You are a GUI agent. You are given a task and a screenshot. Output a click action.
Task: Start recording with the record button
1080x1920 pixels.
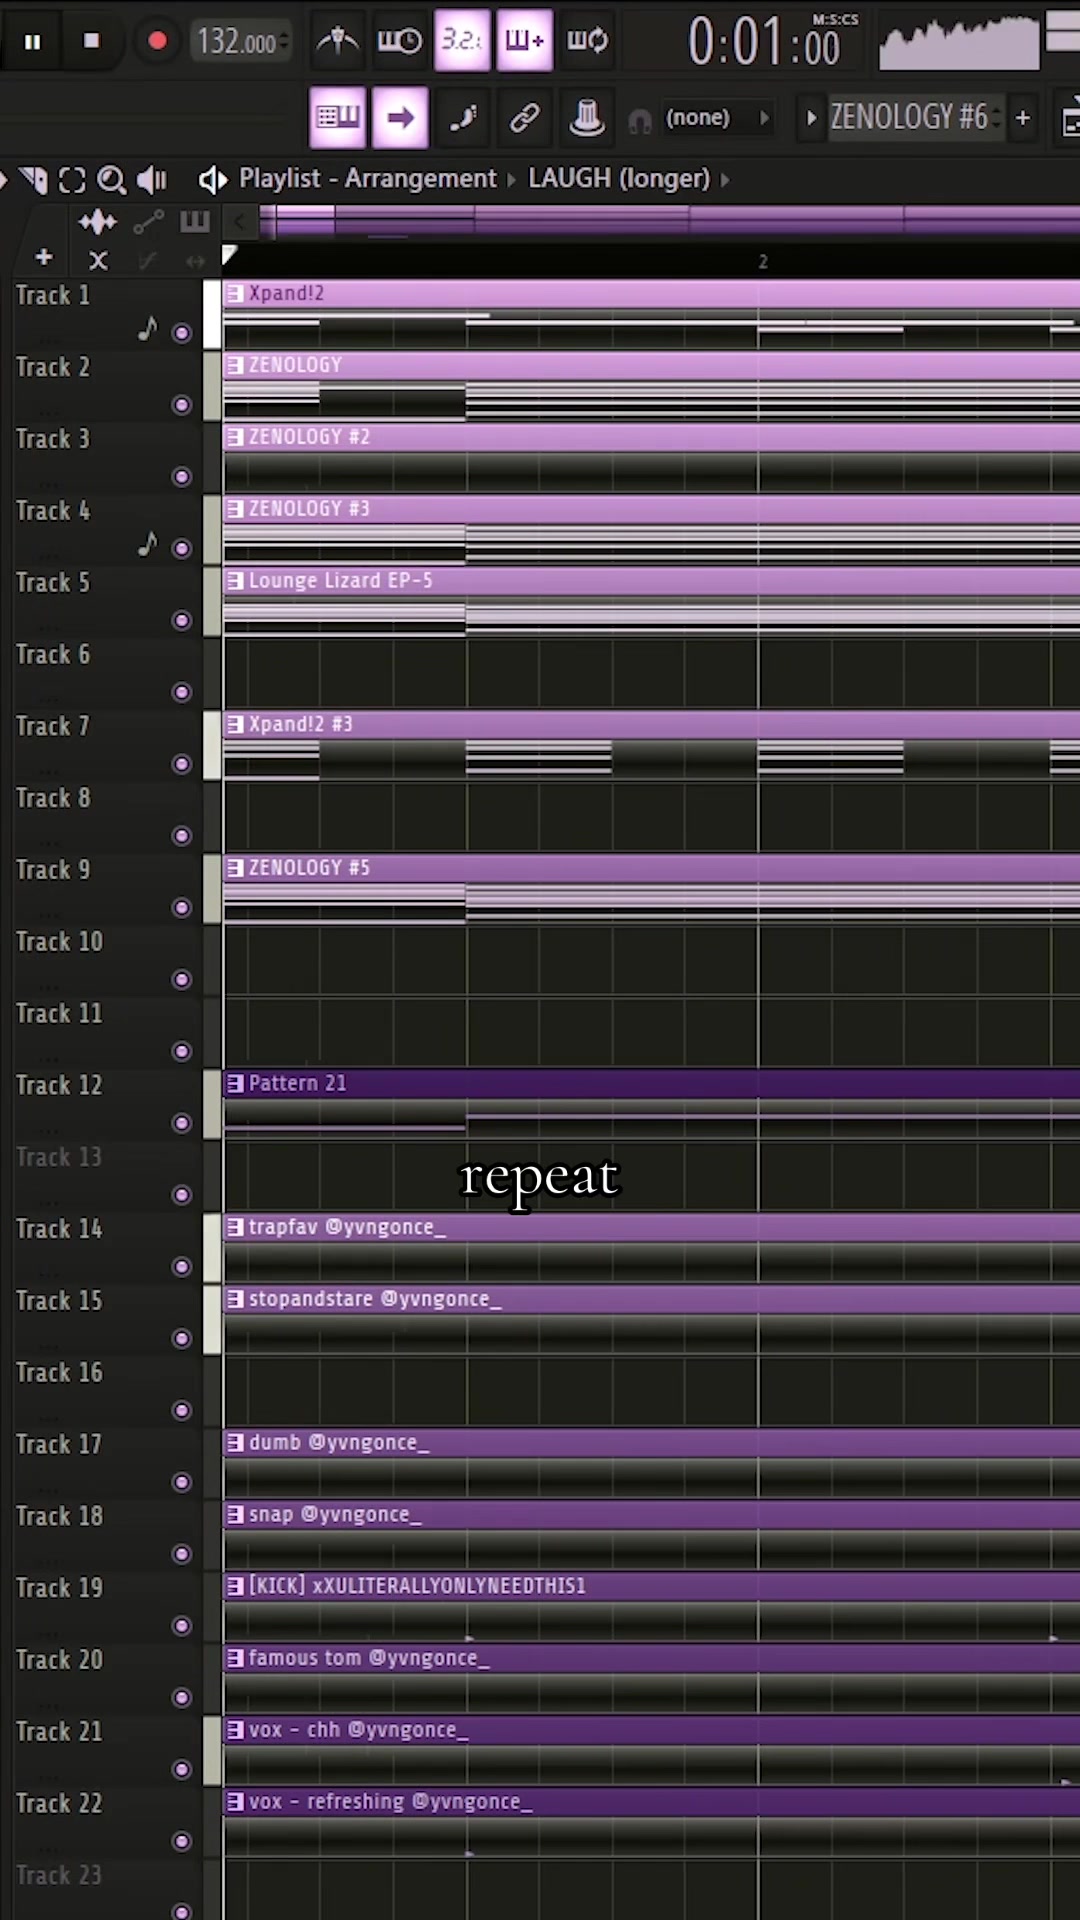157,41
